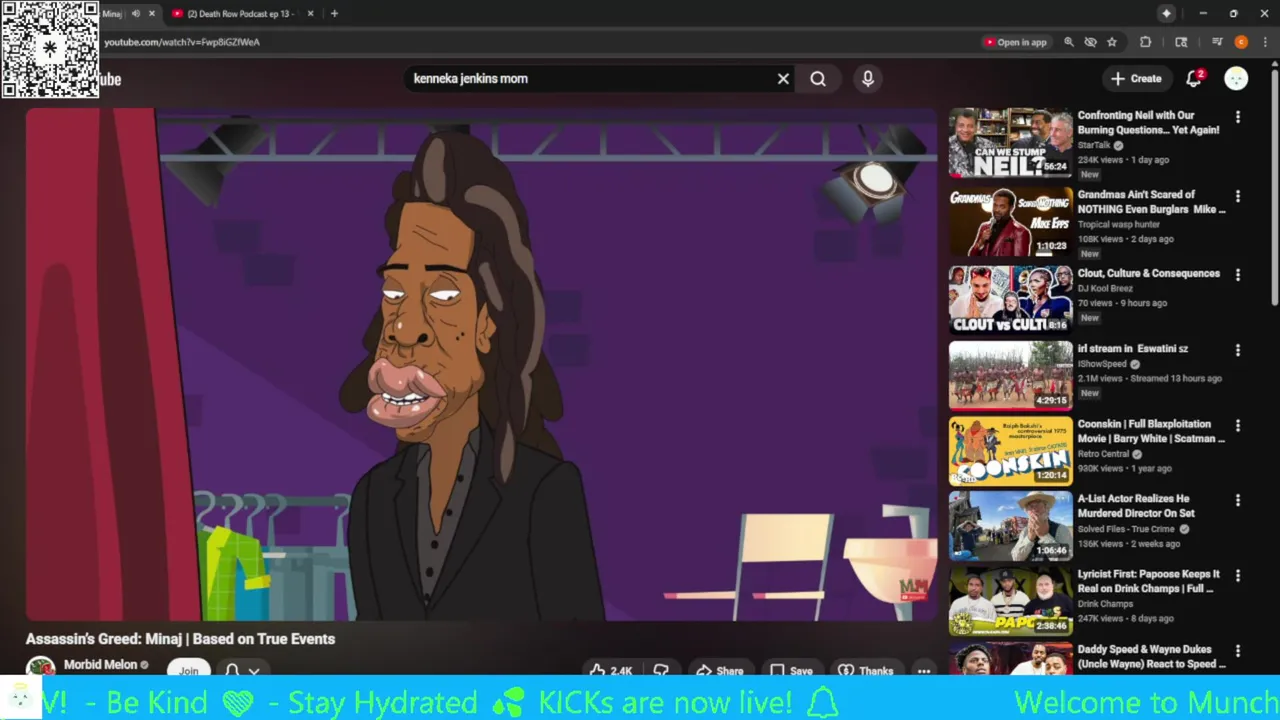Image resolution: width=1280 pixels, height=720 pixels.
Task: Switch to Death Row Podcast ep 13 tab
Action: 242,14
